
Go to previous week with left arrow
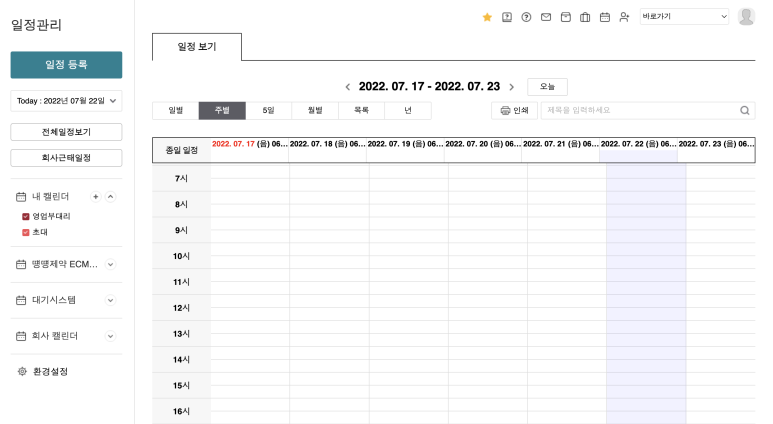(x=347, y=87)
